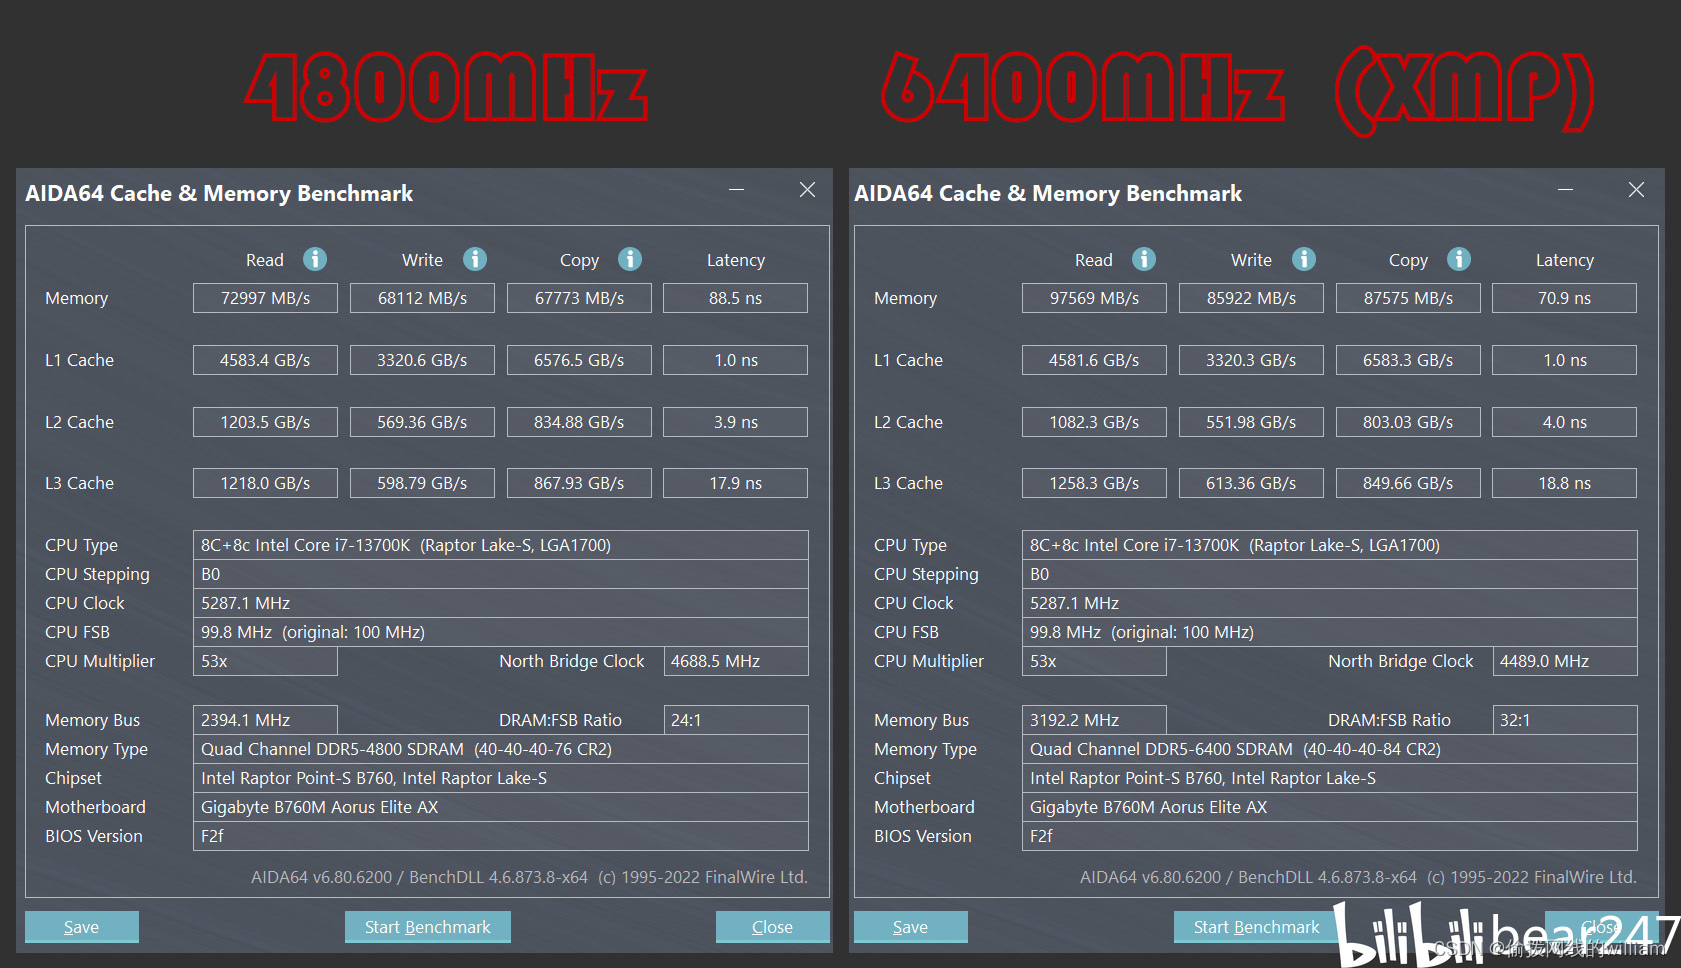Click DDR5-6400 SDRAM memory type field
This screenshot has height=968, width=1681.
1330,749
